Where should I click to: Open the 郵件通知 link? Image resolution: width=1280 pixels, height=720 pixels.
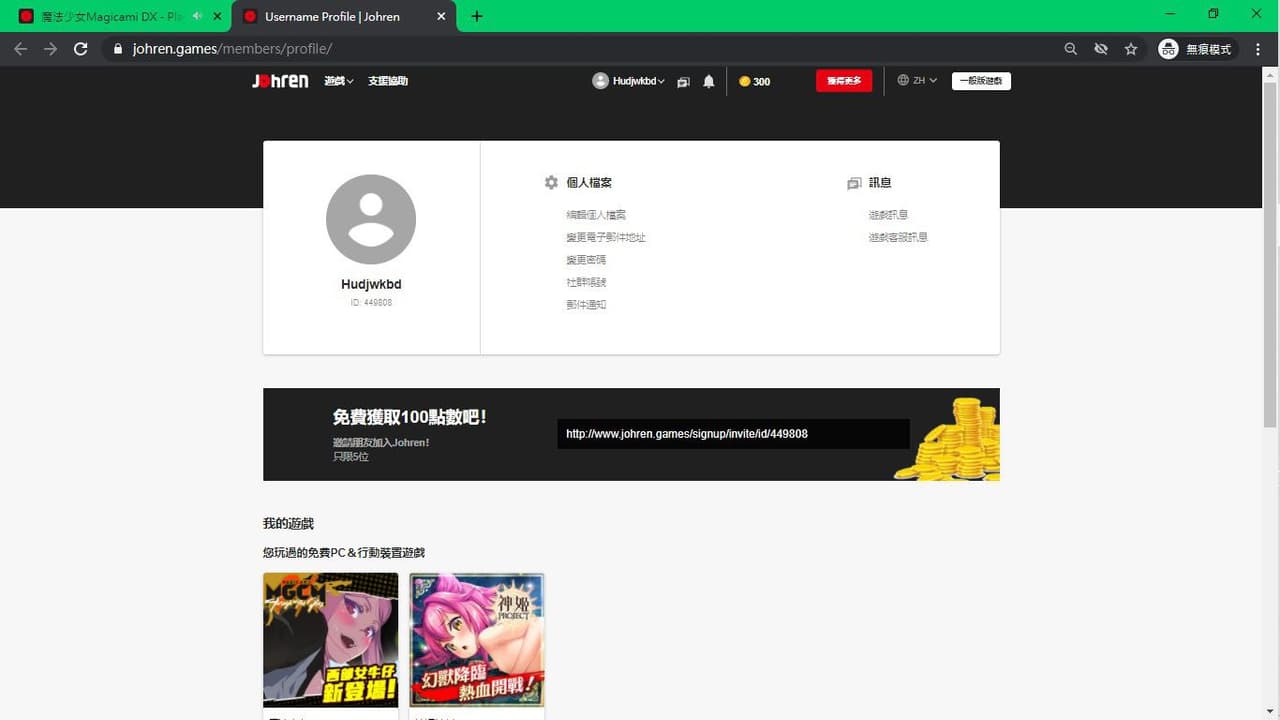tap(586, 305)
